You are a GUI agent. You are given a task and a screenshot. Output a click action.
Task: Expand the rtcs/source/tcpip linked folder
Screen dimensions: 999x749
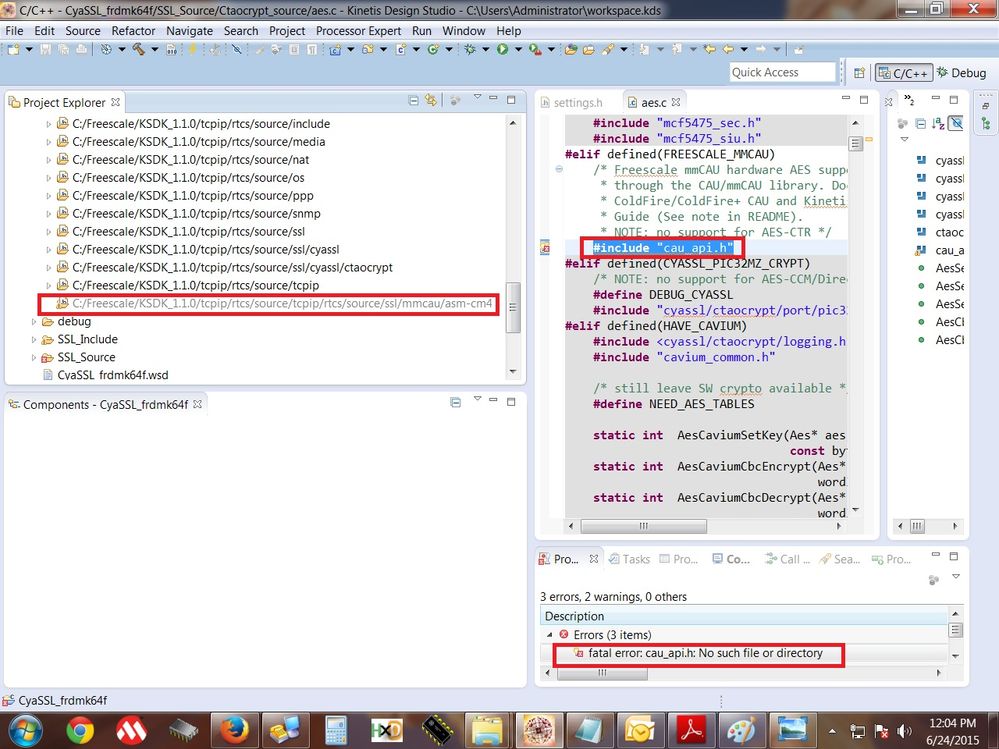tap(49, 285)
